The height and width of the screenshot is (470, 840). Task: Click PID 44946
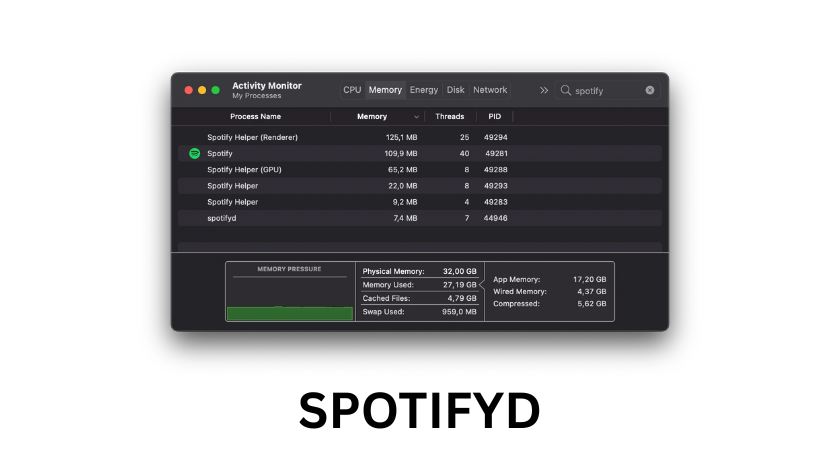[x=496, y=218]
